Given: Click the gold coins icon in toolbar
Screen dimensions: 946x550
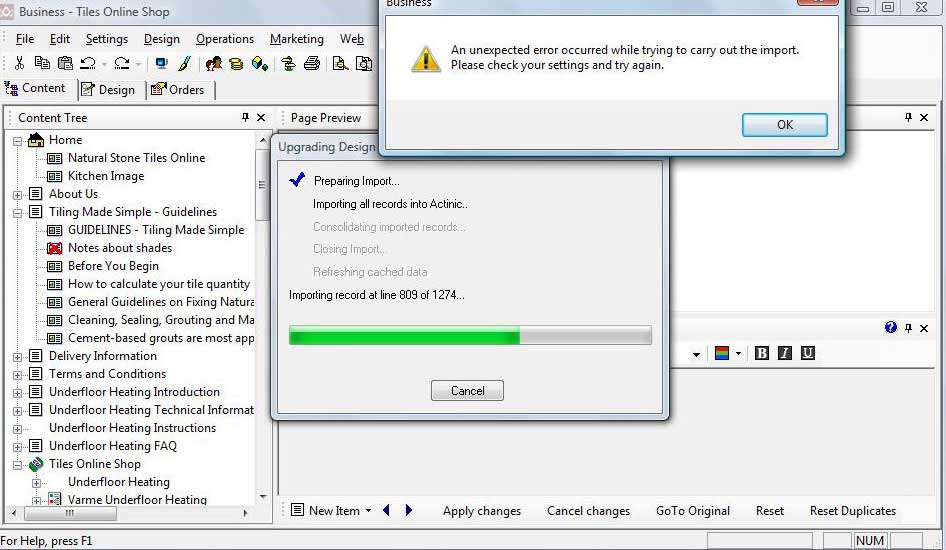Looking at the screenshot, I should [237, 64].
